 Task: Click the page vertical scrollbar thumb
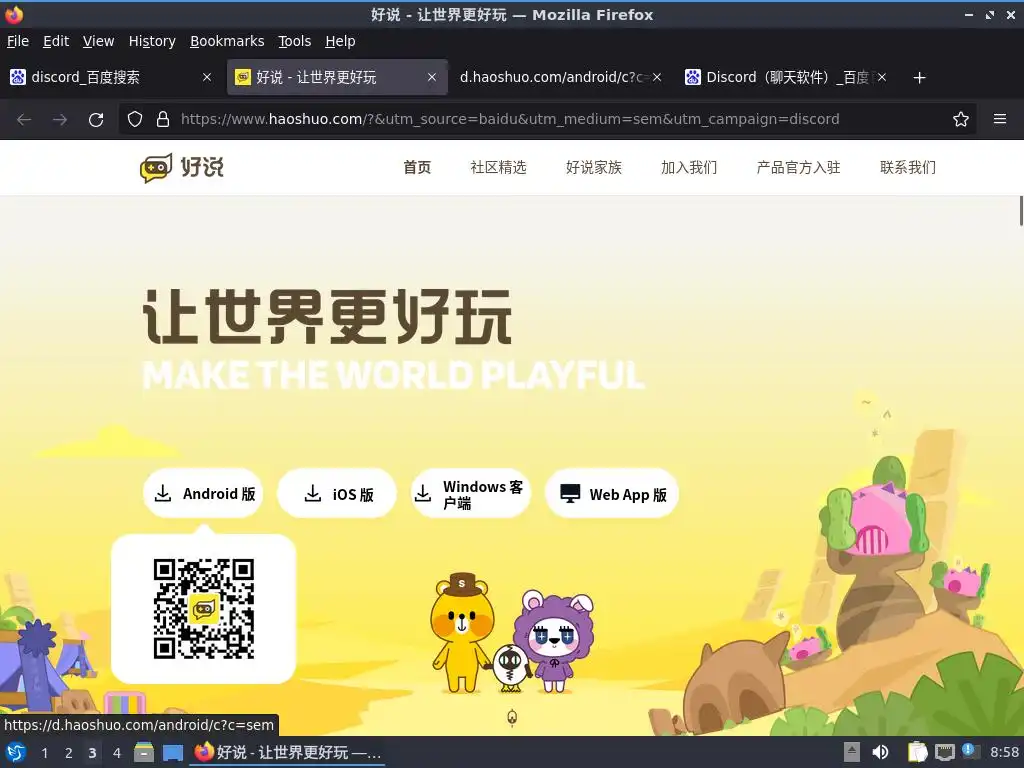[1021, 211]
